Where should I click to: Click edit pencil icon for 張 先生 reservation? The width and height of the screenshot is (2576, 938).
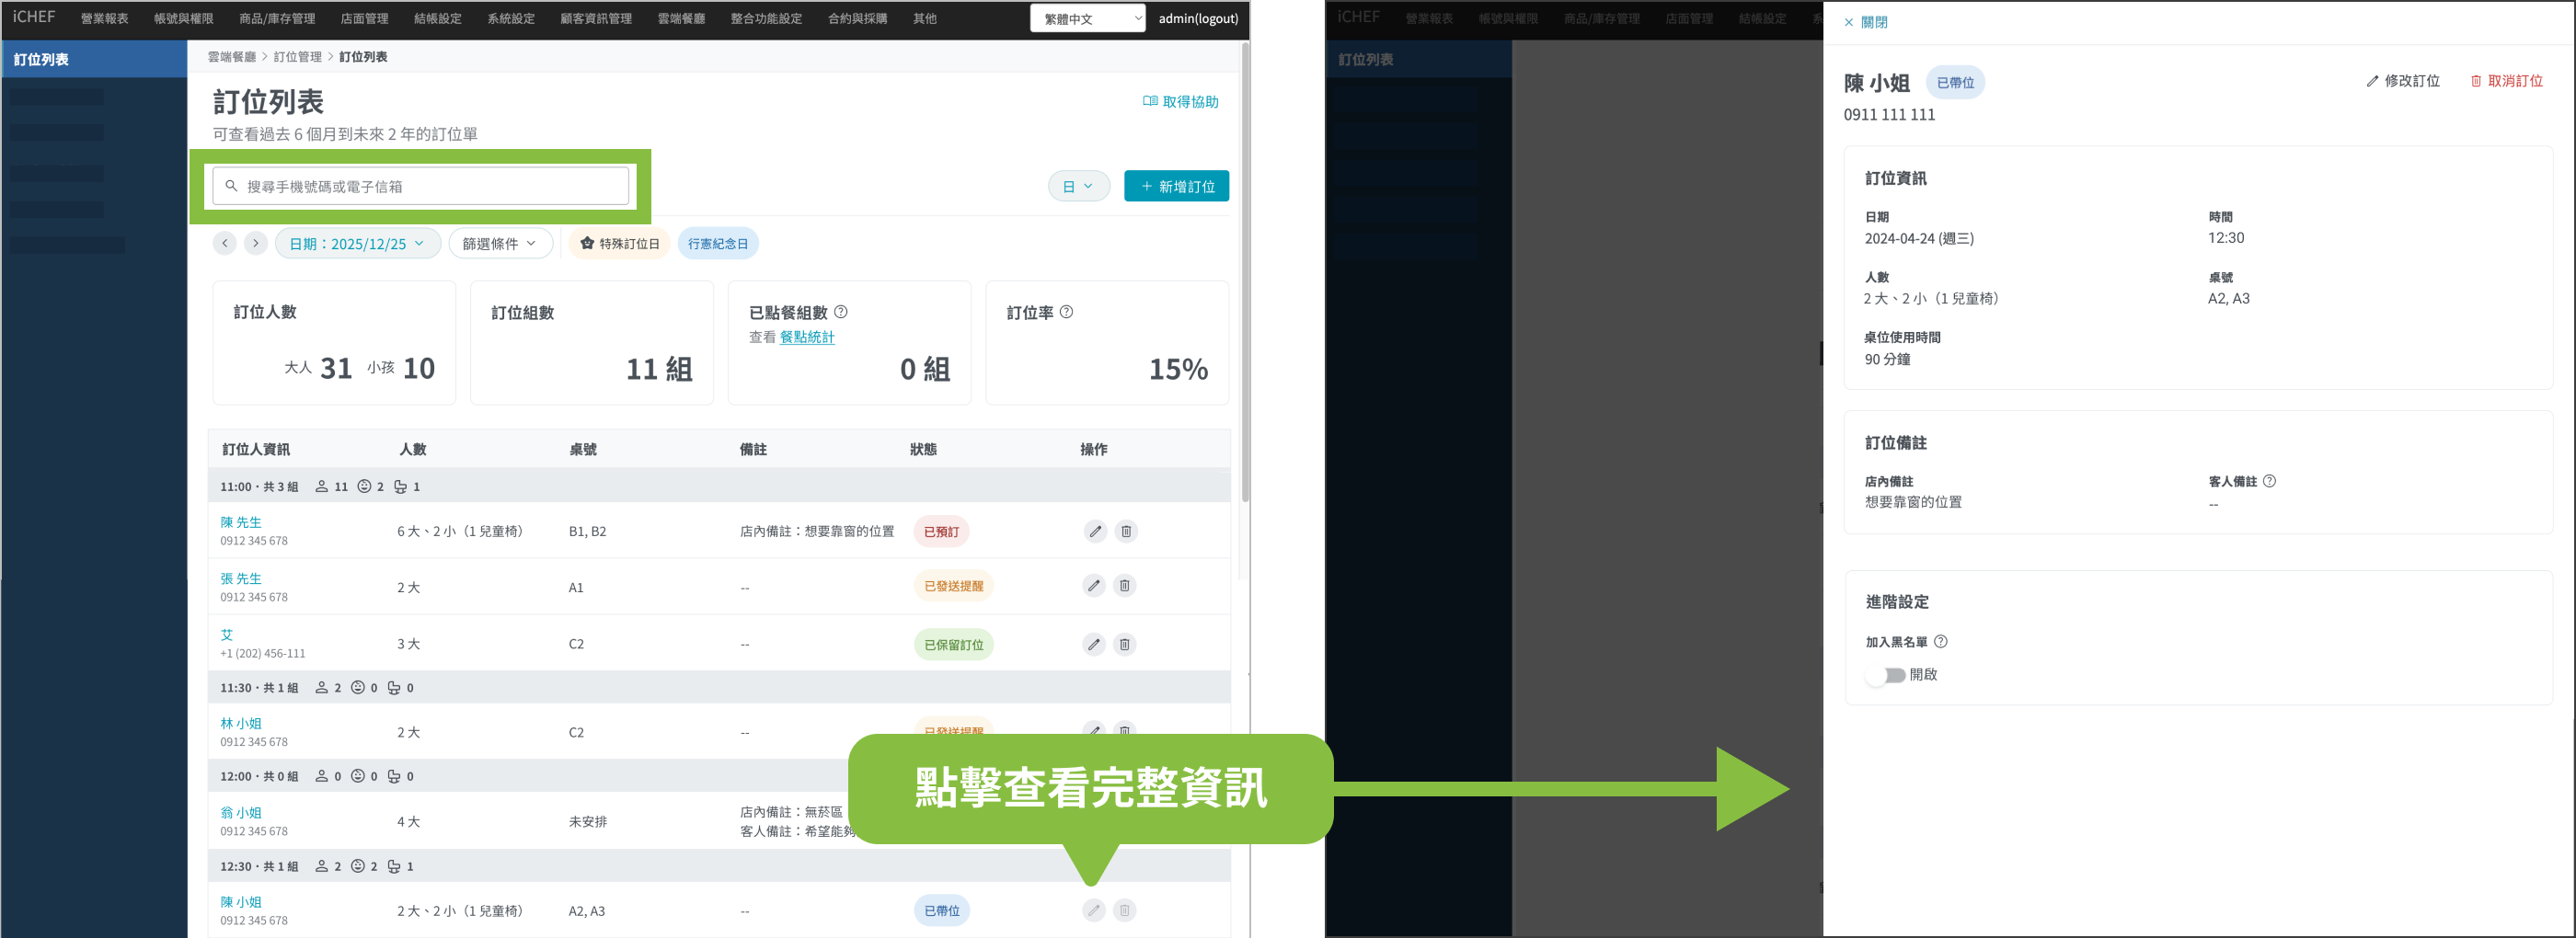1094,586
